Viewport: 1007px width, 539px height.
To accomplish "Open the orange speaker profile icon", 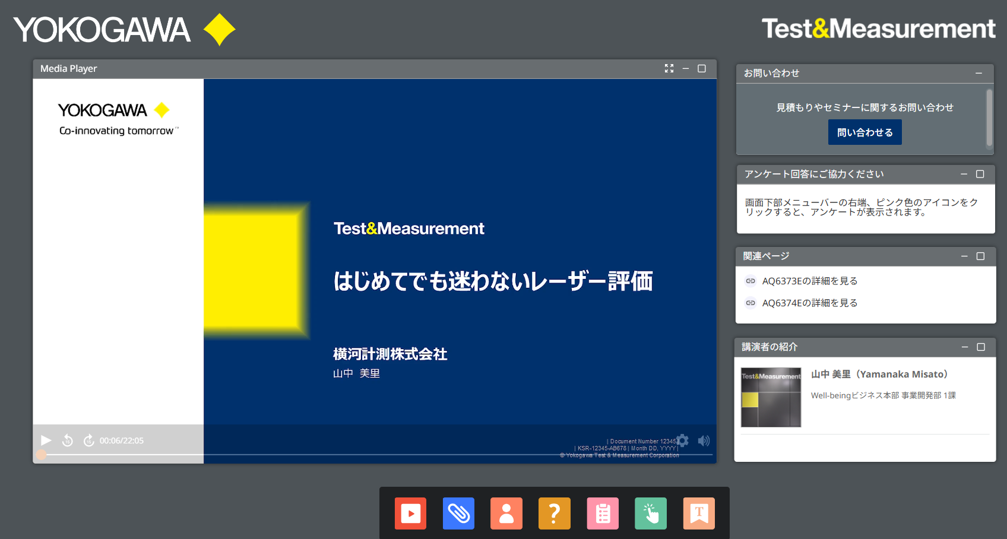I will click(506, 513).
